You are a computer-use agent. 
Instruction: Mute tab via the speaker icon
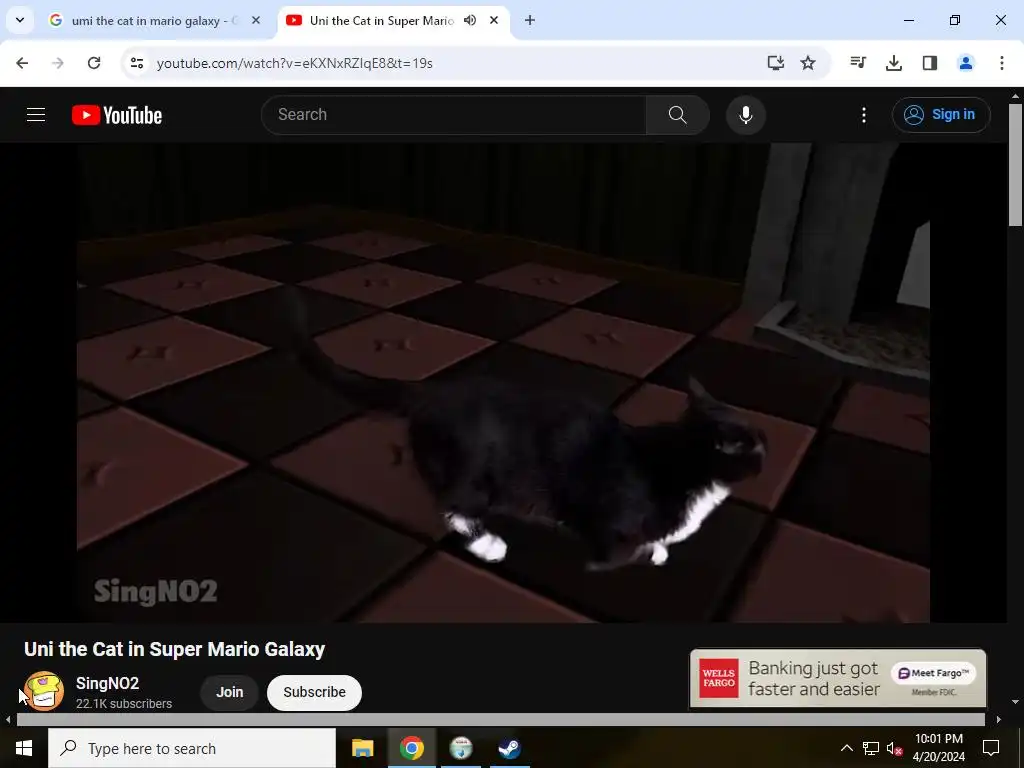pyautogui.click(x=470, y=20)
